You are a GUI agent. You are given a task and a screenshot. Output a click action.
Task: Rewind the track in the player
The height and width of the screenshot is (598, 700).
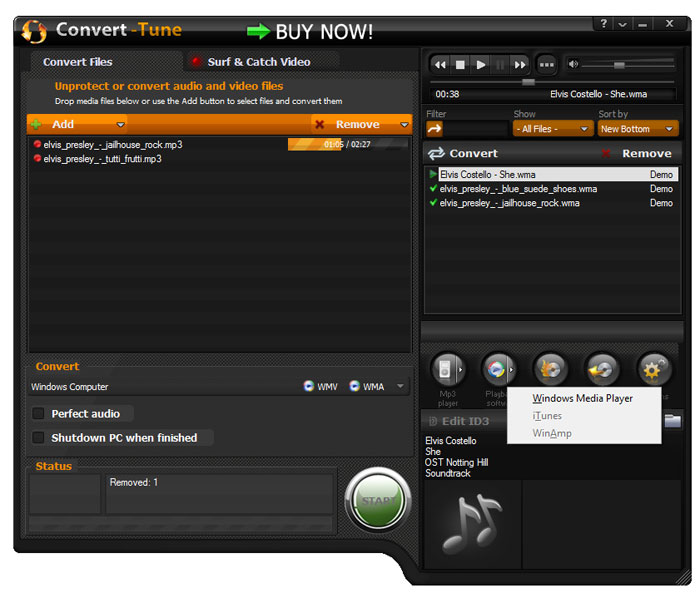(440, 65)
